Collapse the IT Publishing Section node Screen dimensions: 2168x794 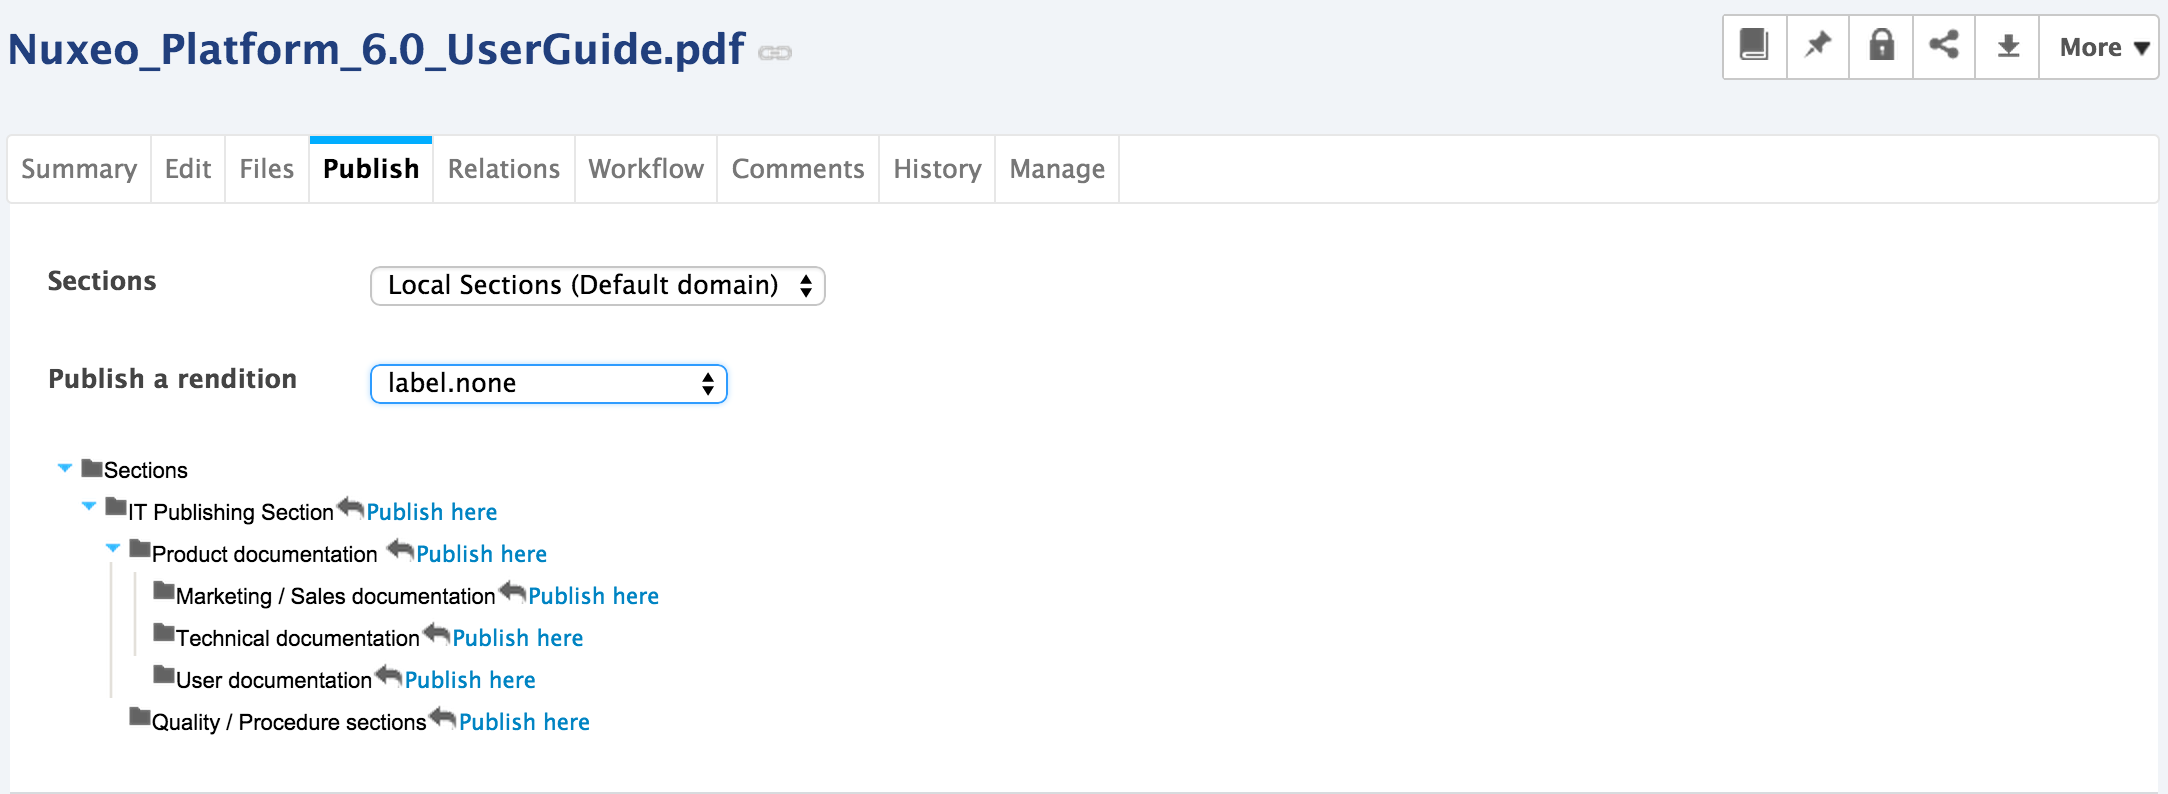[x=89, y=506]
